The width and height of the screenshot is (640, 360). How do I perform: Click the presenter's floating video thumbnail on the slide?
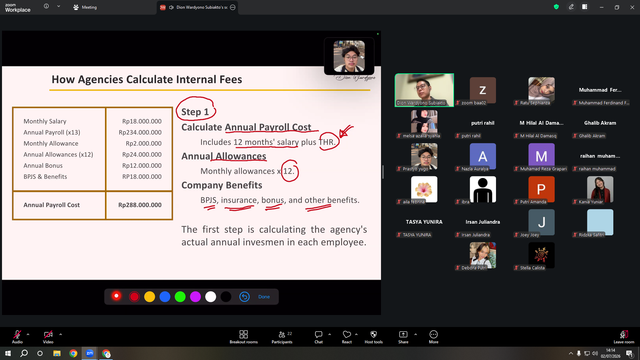point(349,56)
